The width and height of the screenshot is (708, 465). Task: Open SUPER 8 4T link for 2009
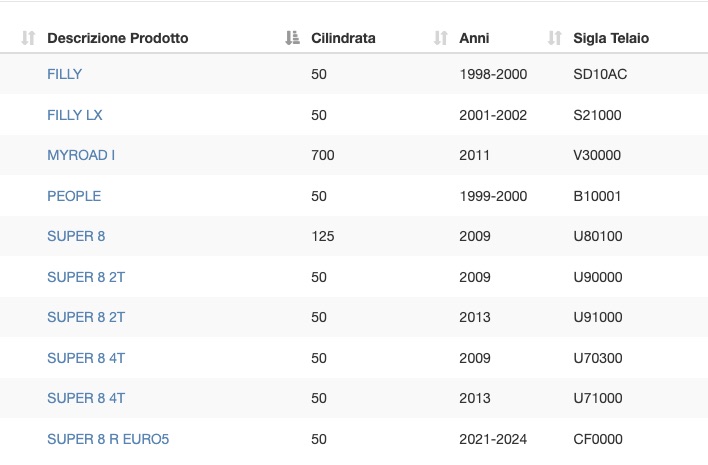(86, 358)
